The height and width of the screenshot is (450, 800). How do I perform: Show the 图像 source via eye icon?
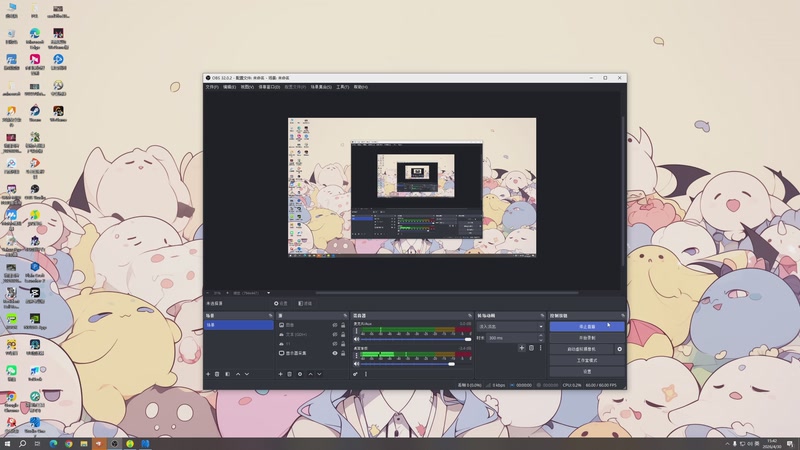click(335, 325)
